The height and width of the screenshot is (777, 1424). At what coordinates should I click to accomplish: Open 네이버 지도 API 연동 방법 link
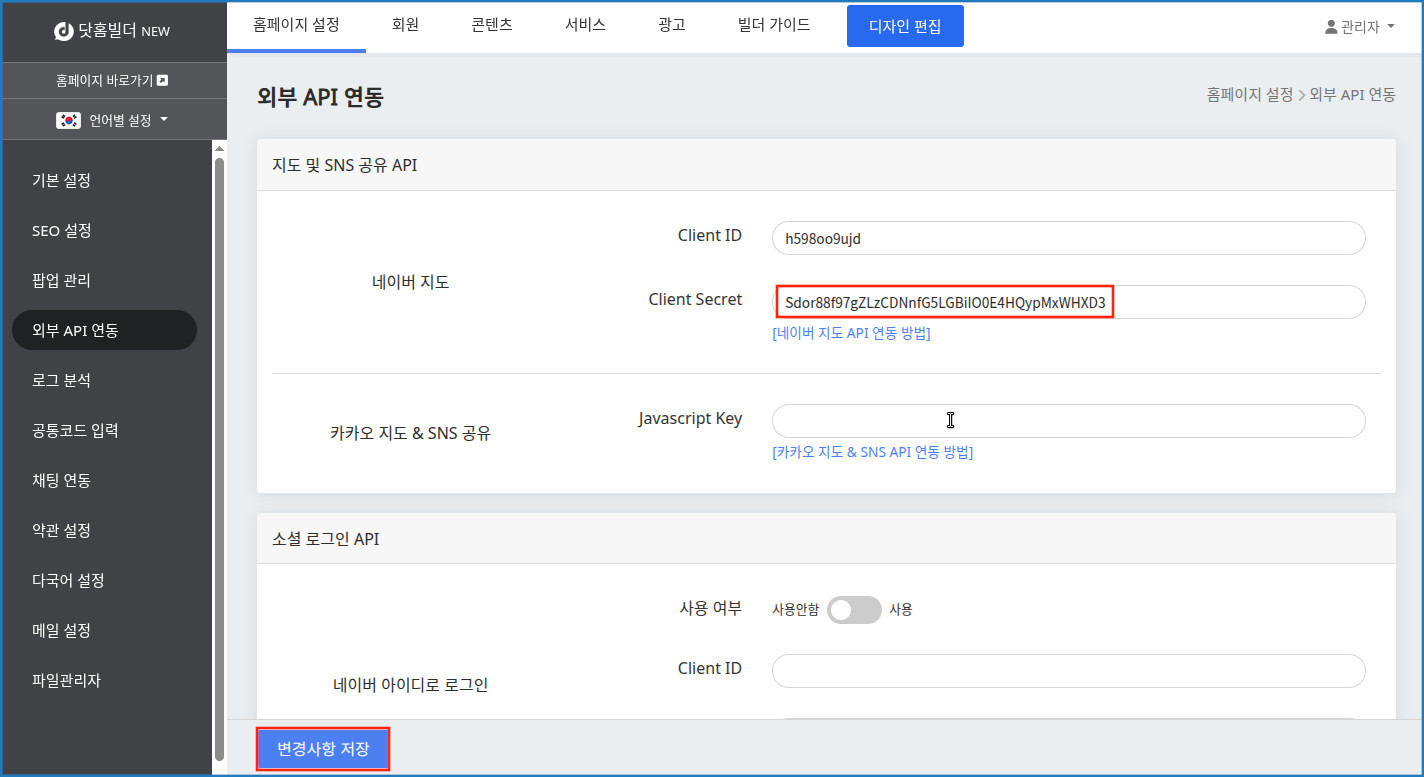(851, 333)
